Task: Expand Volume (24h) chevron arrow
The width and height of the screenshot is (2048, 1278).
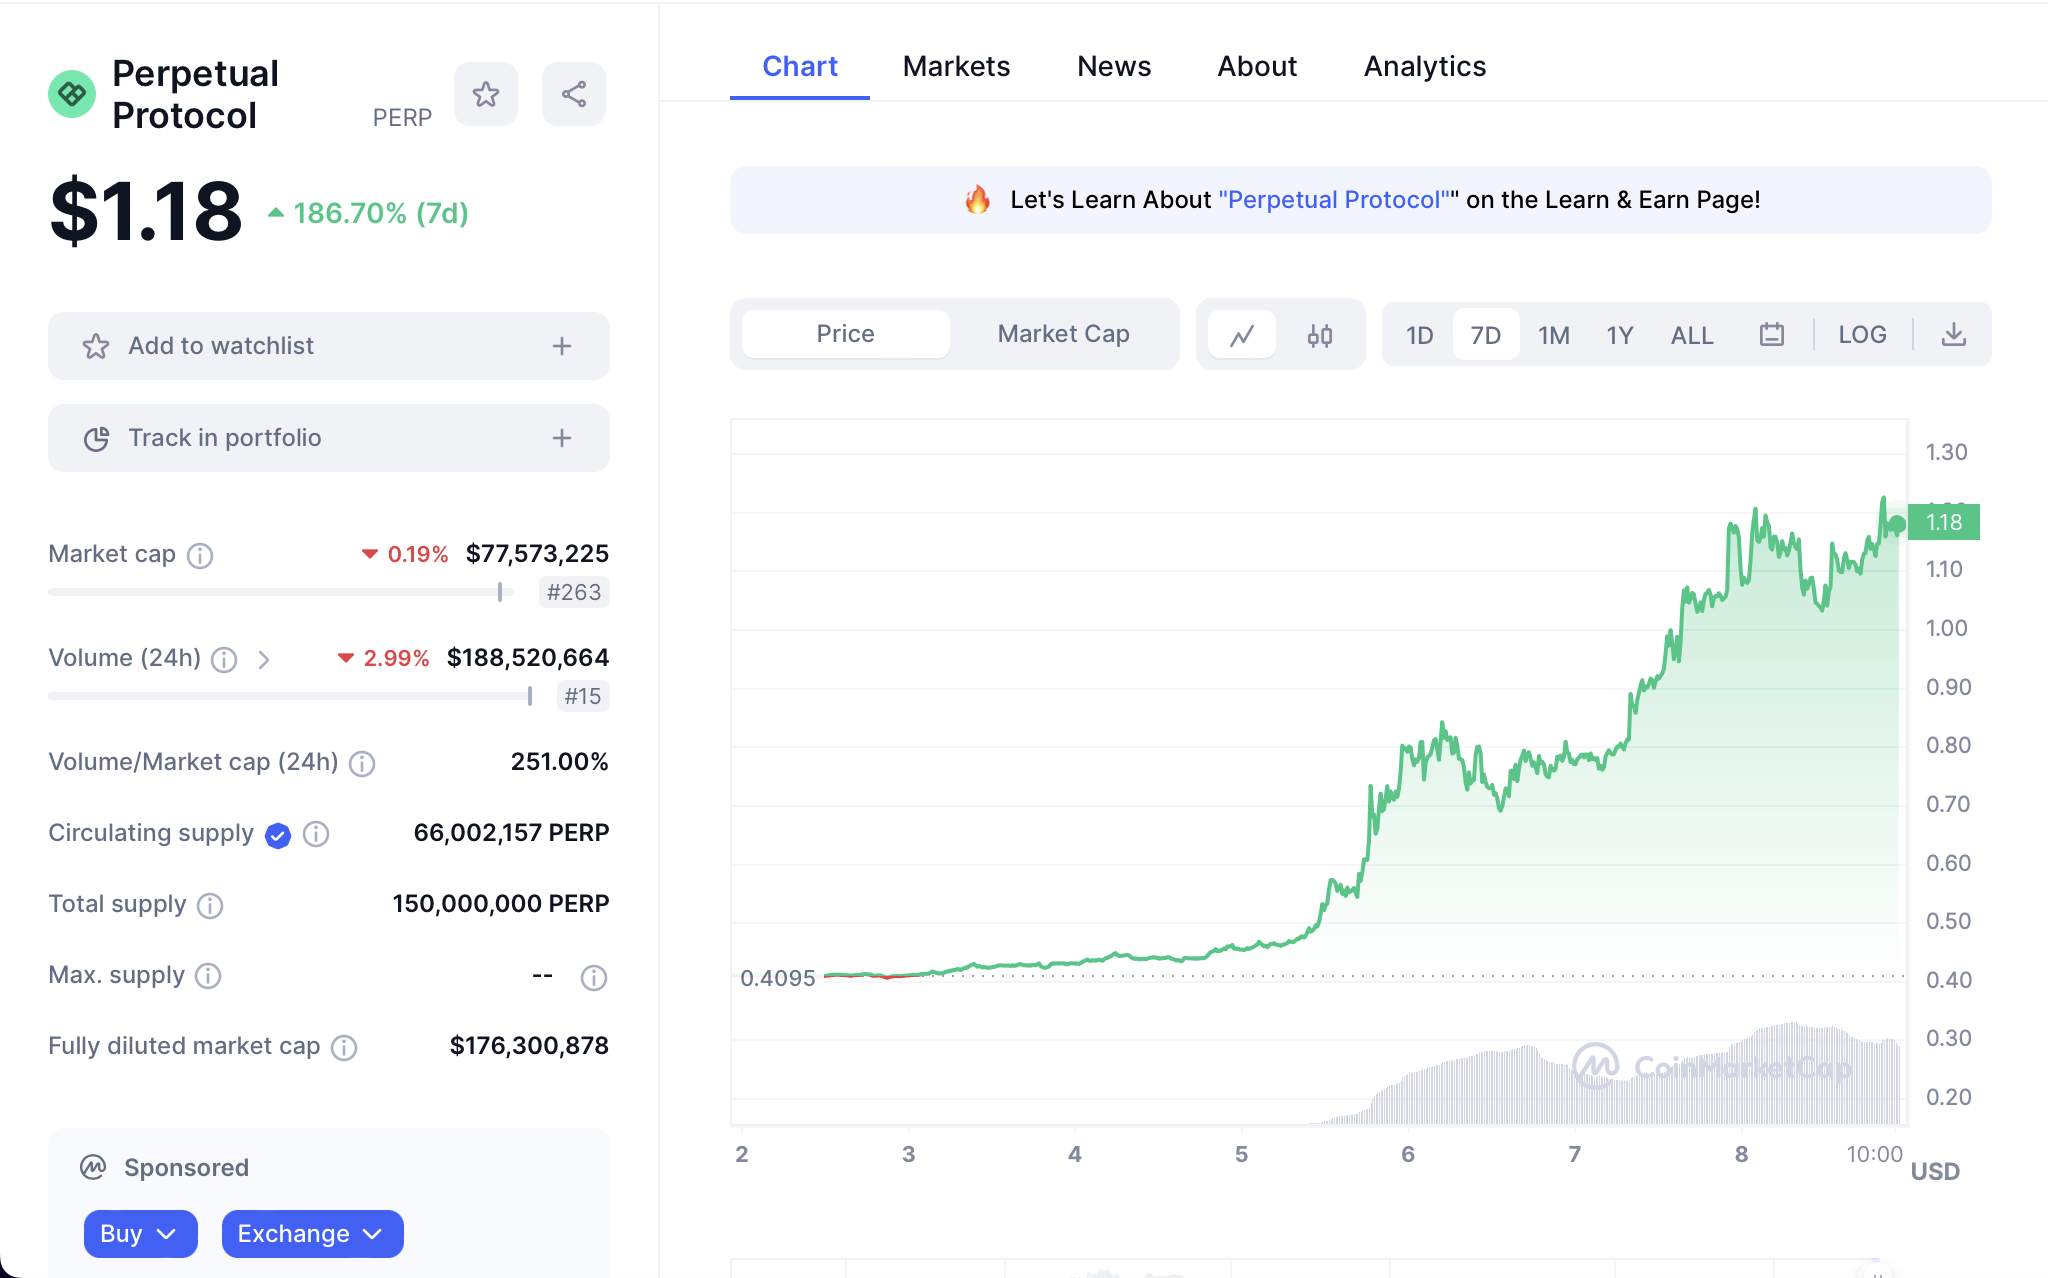Action: (x=264, y=659)
